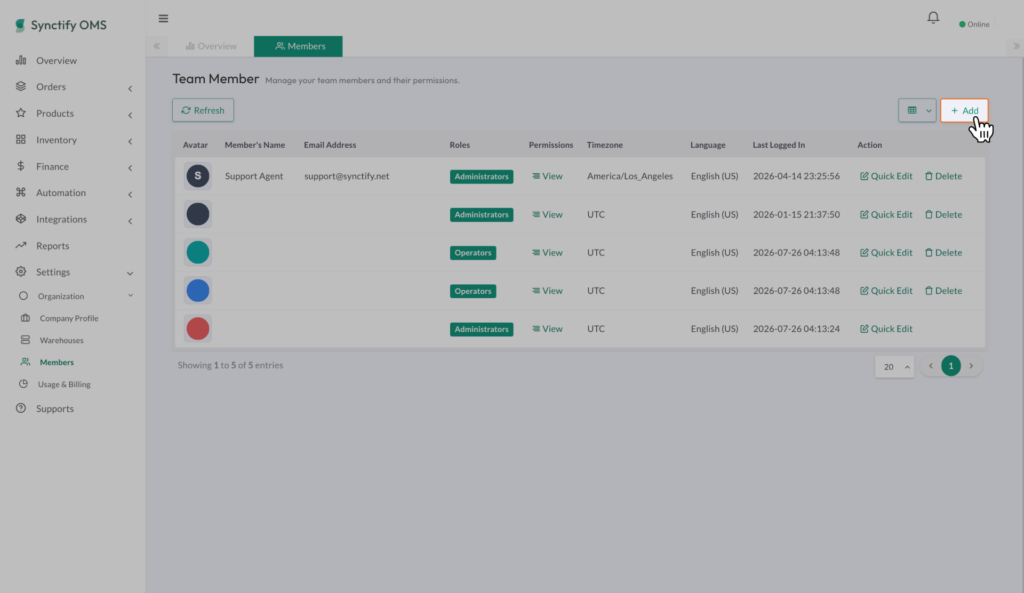Click page number 1 button
The width and height of the screenshot is (1024, 593).
[951, 366]
